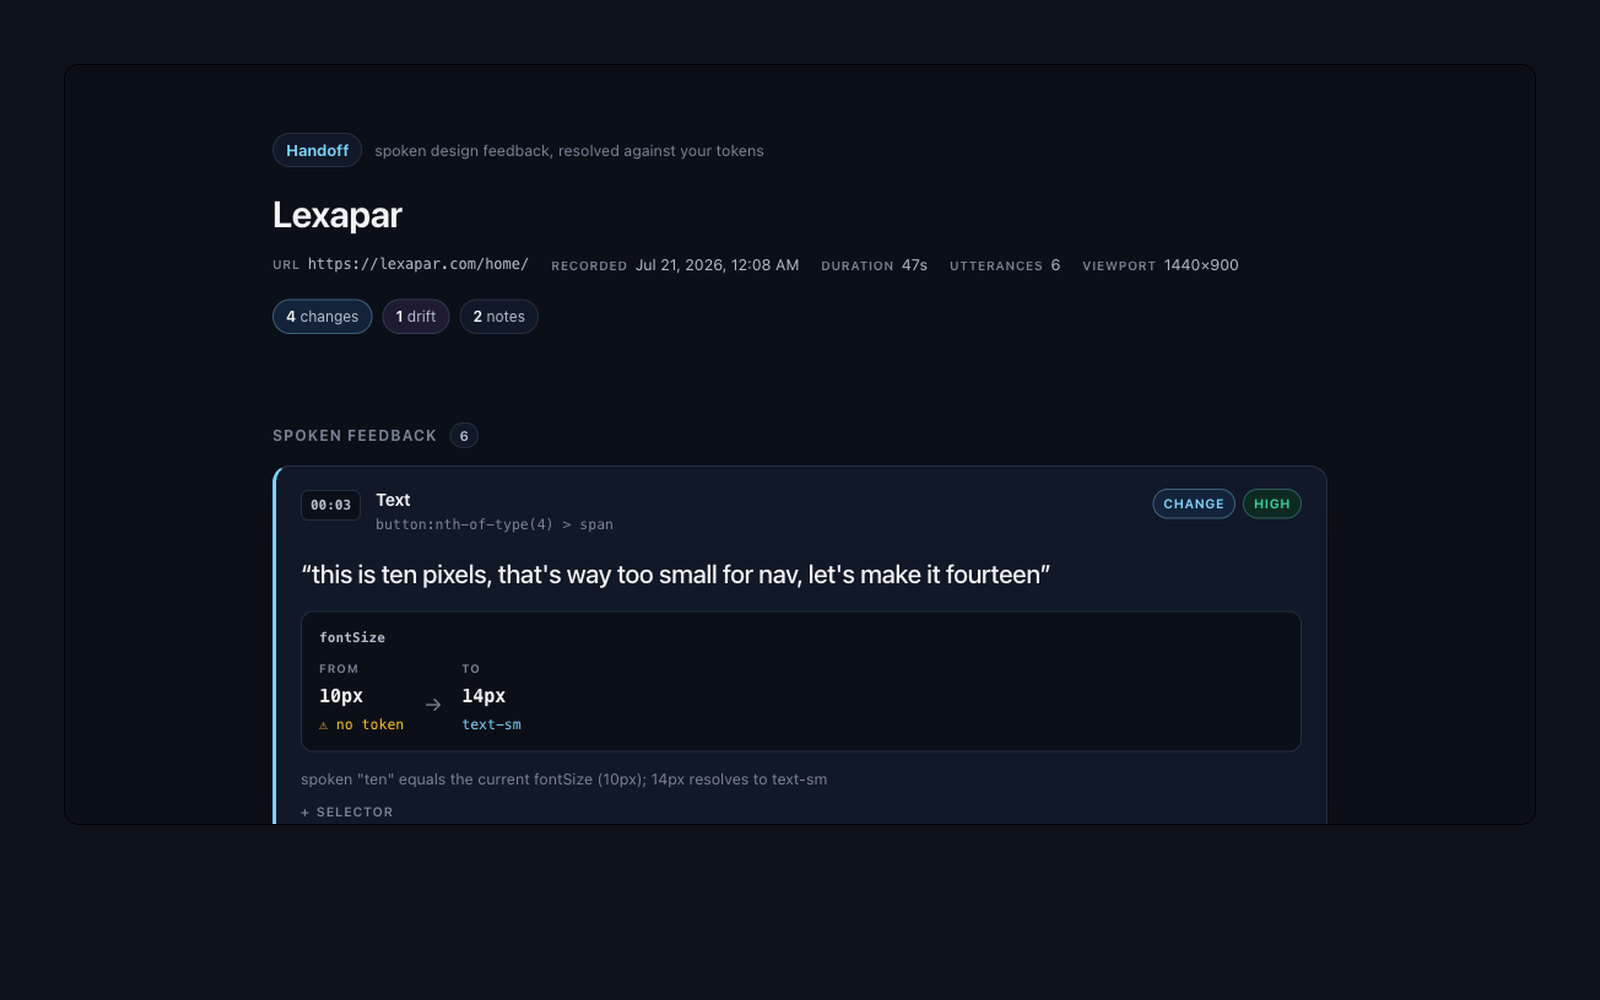Click the spoken feedback count badge 6
Image resolution: width=1600 pixels, height=1000 pixels.
(x=464, y=436)
